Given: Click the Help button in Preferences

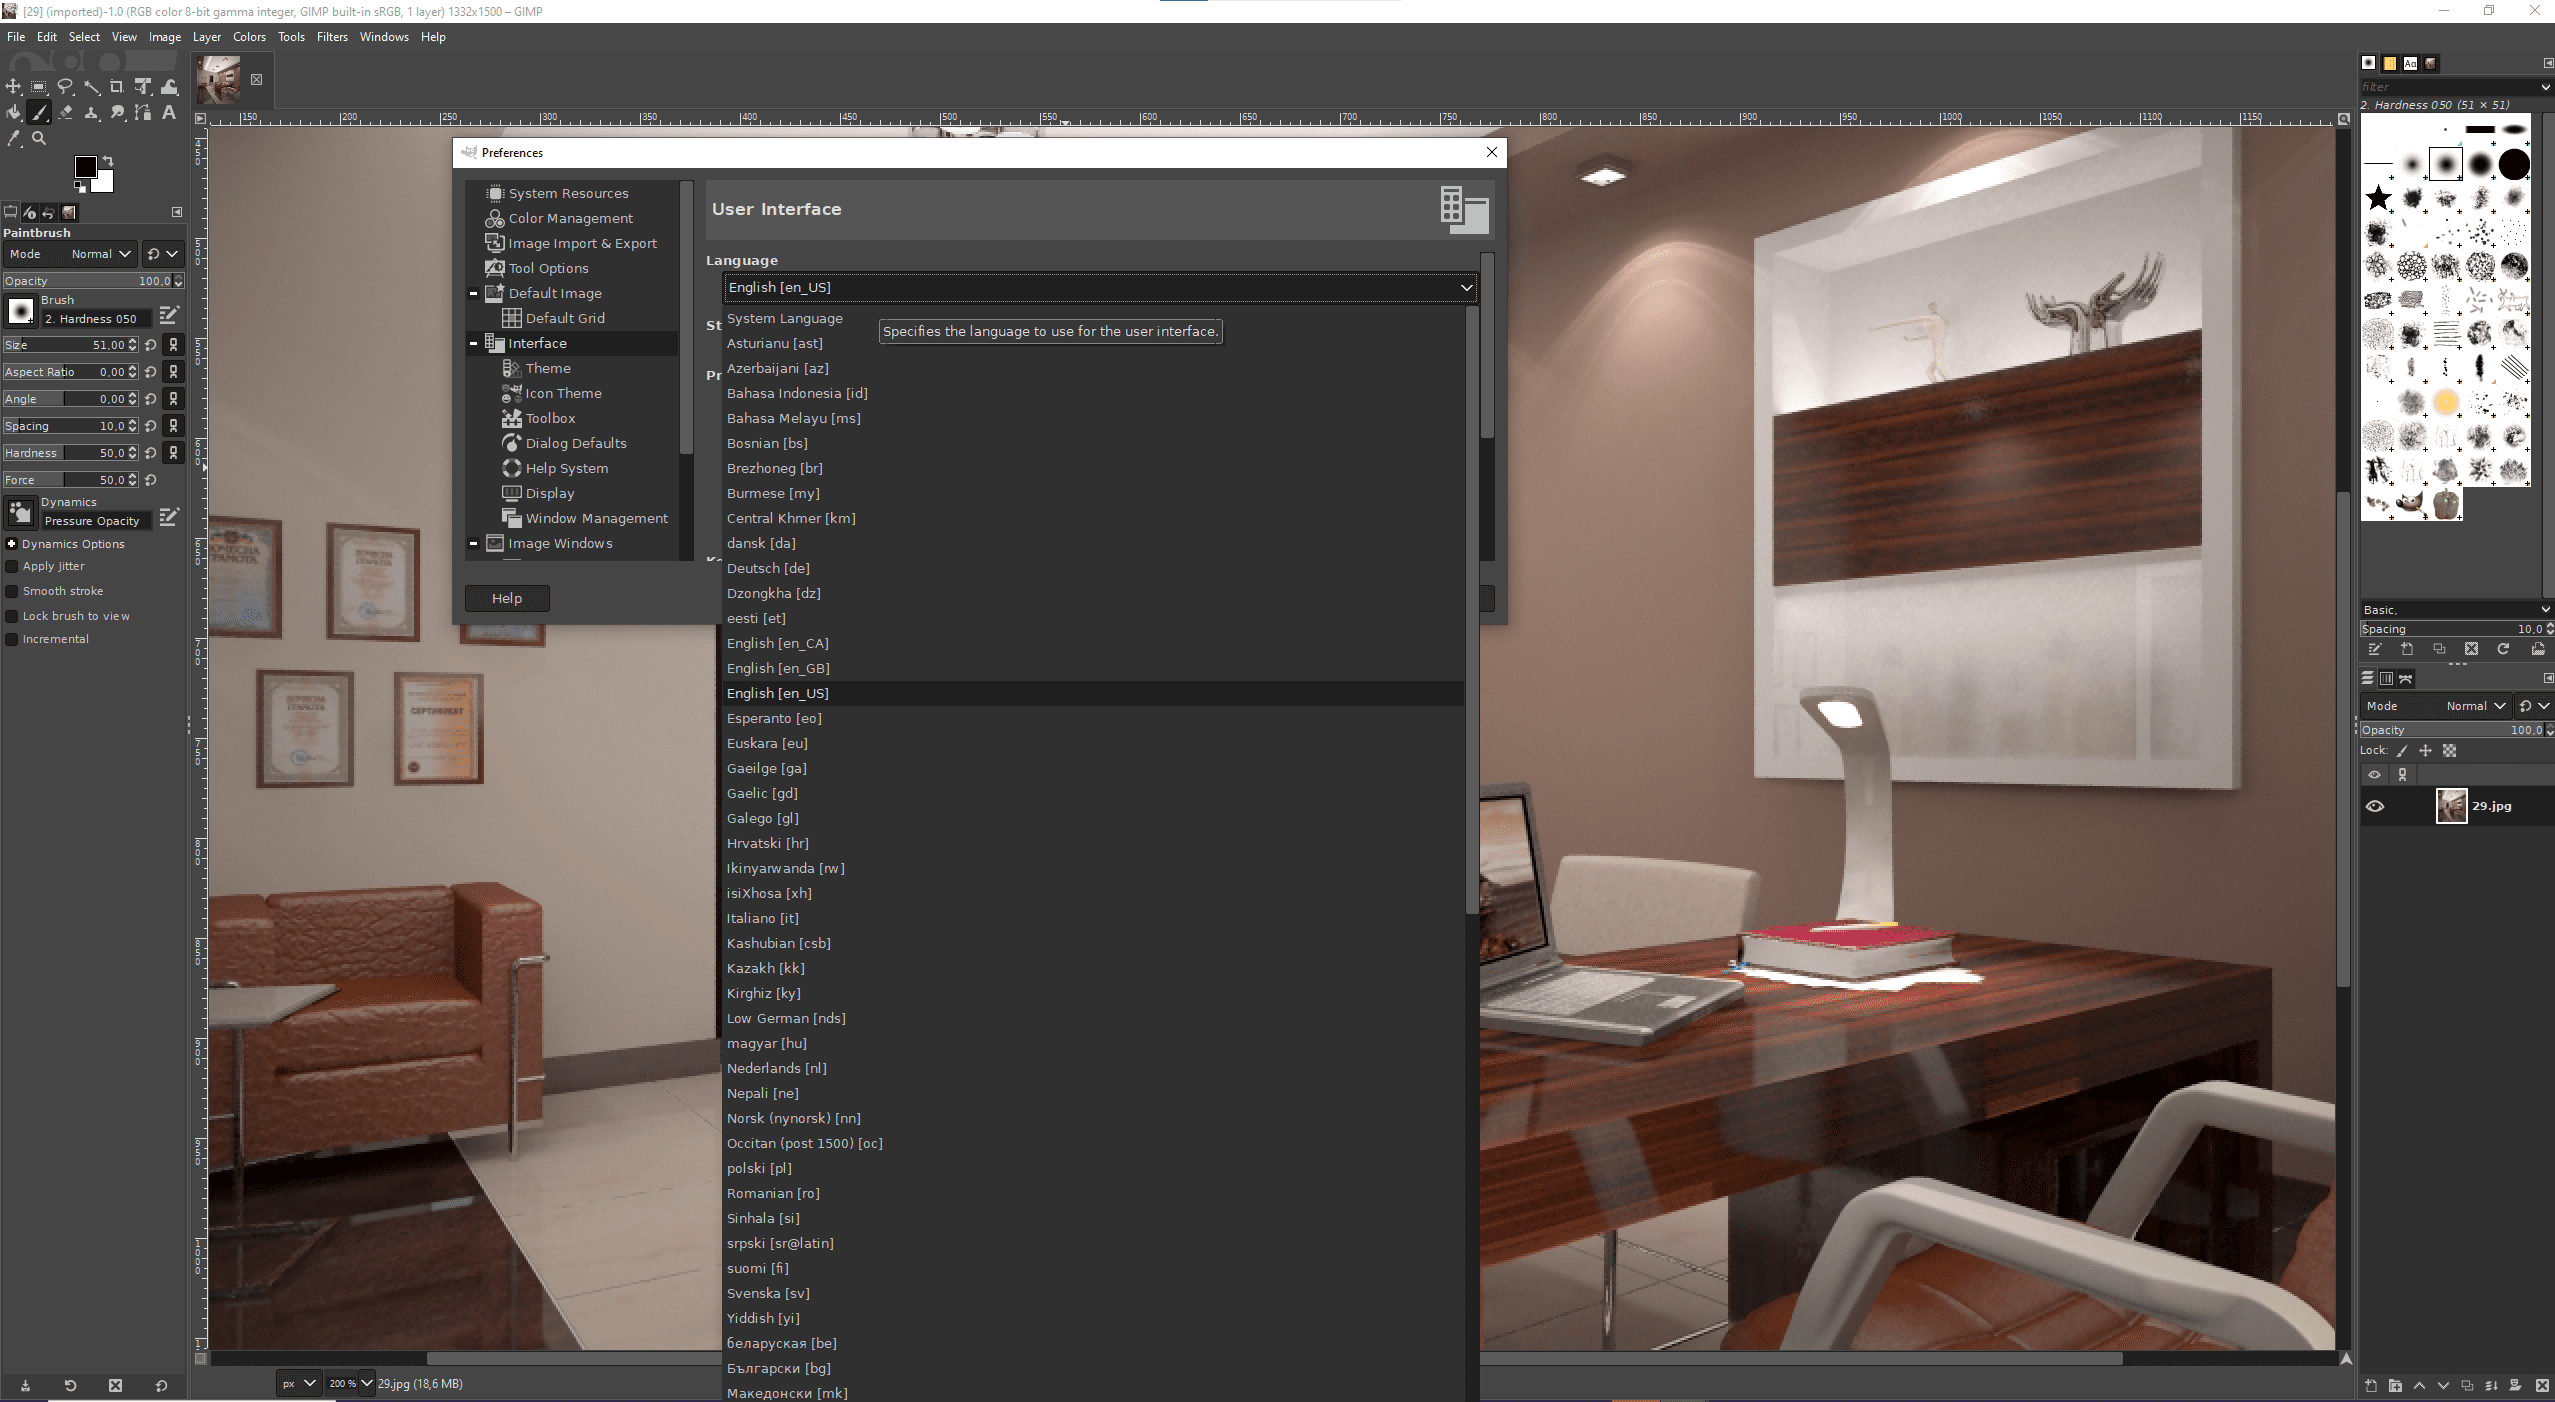Looking at the screenshot, I should [507, 599].
